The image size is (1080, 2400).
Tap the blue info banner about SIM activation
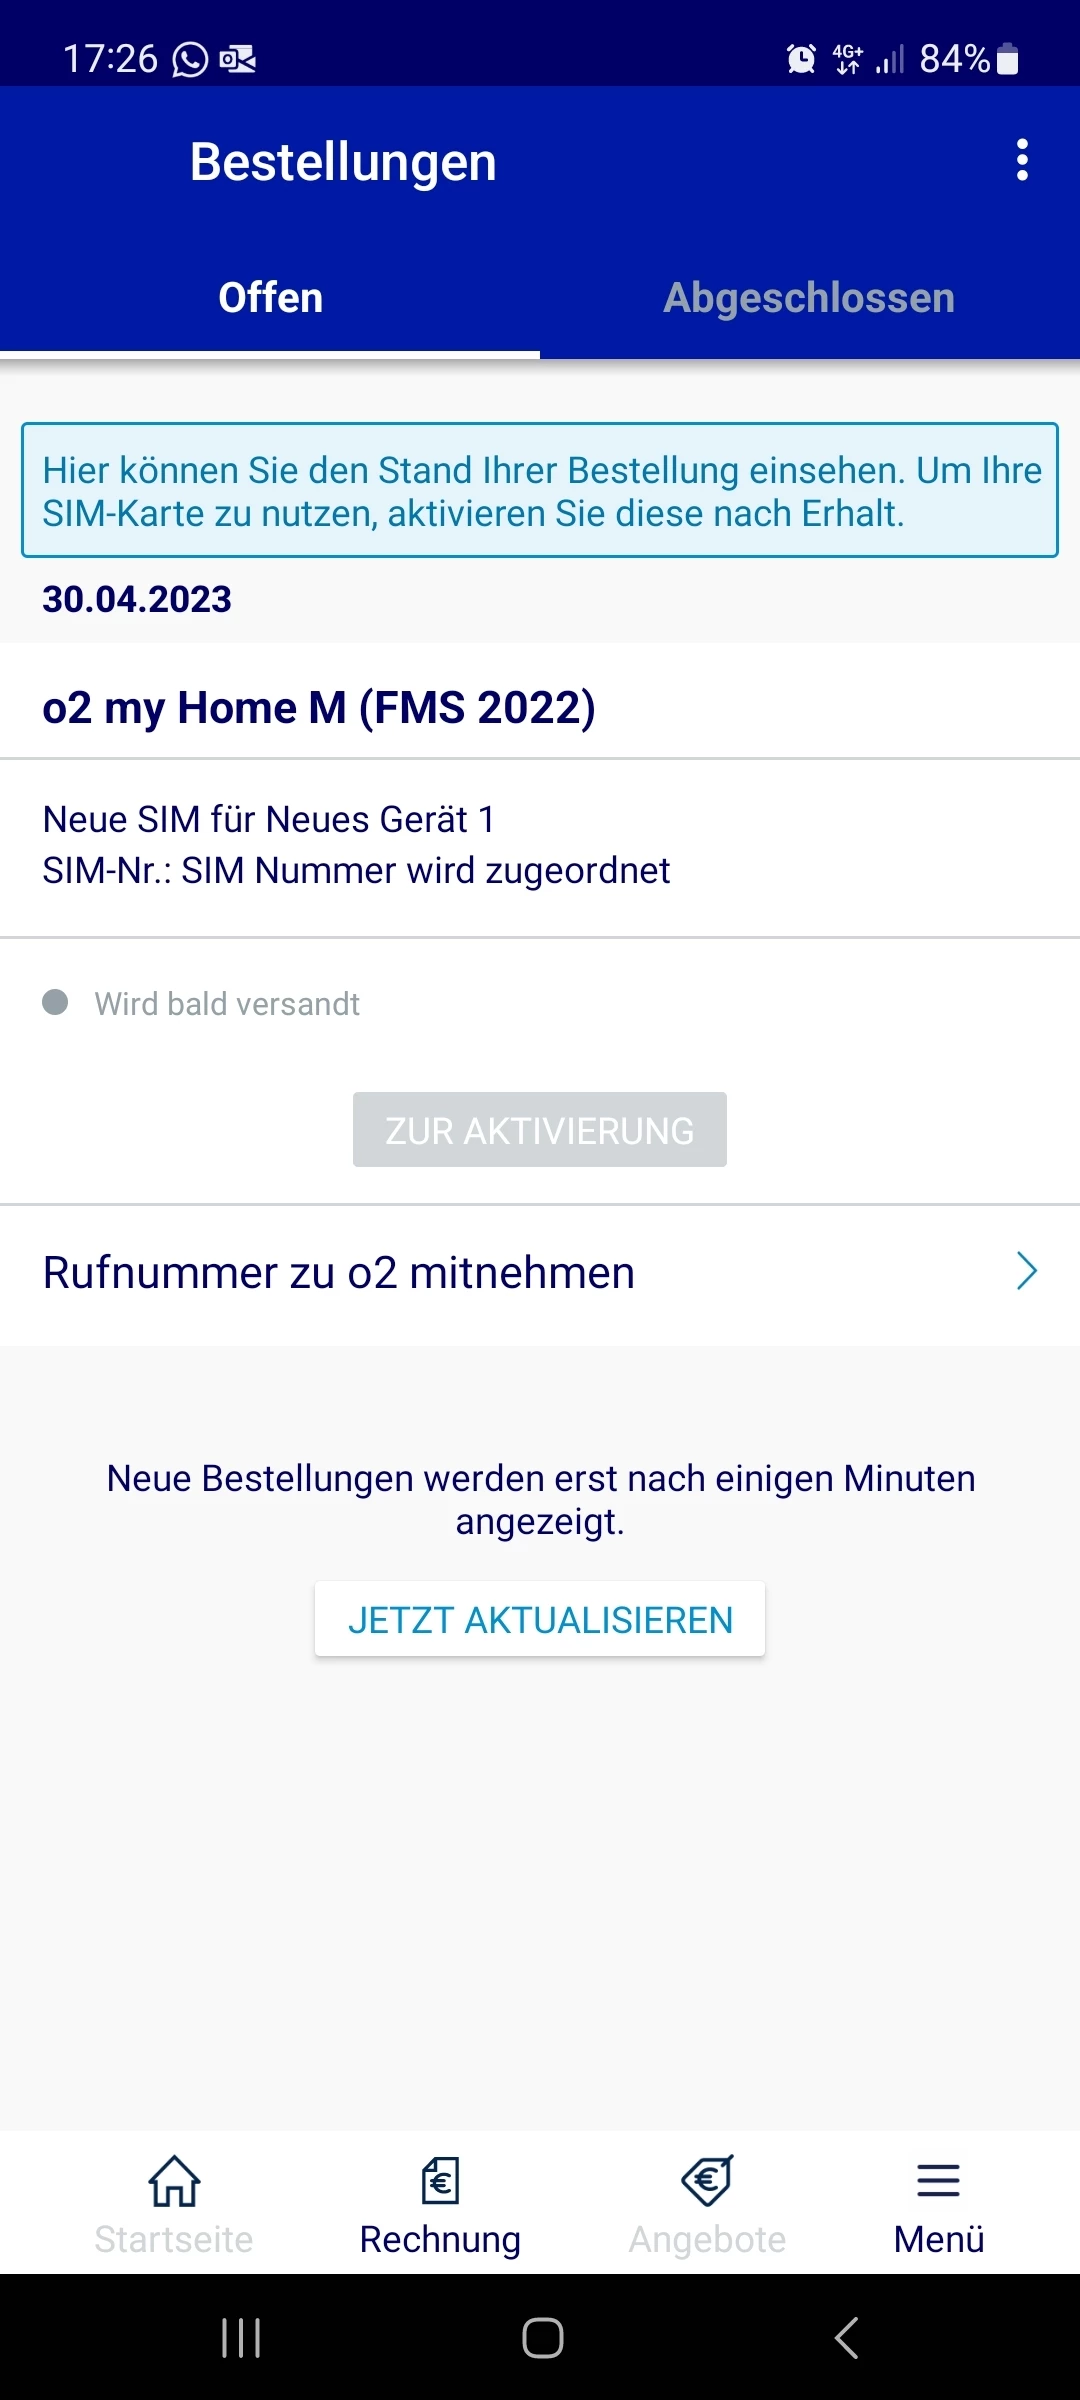coord(540,491)
